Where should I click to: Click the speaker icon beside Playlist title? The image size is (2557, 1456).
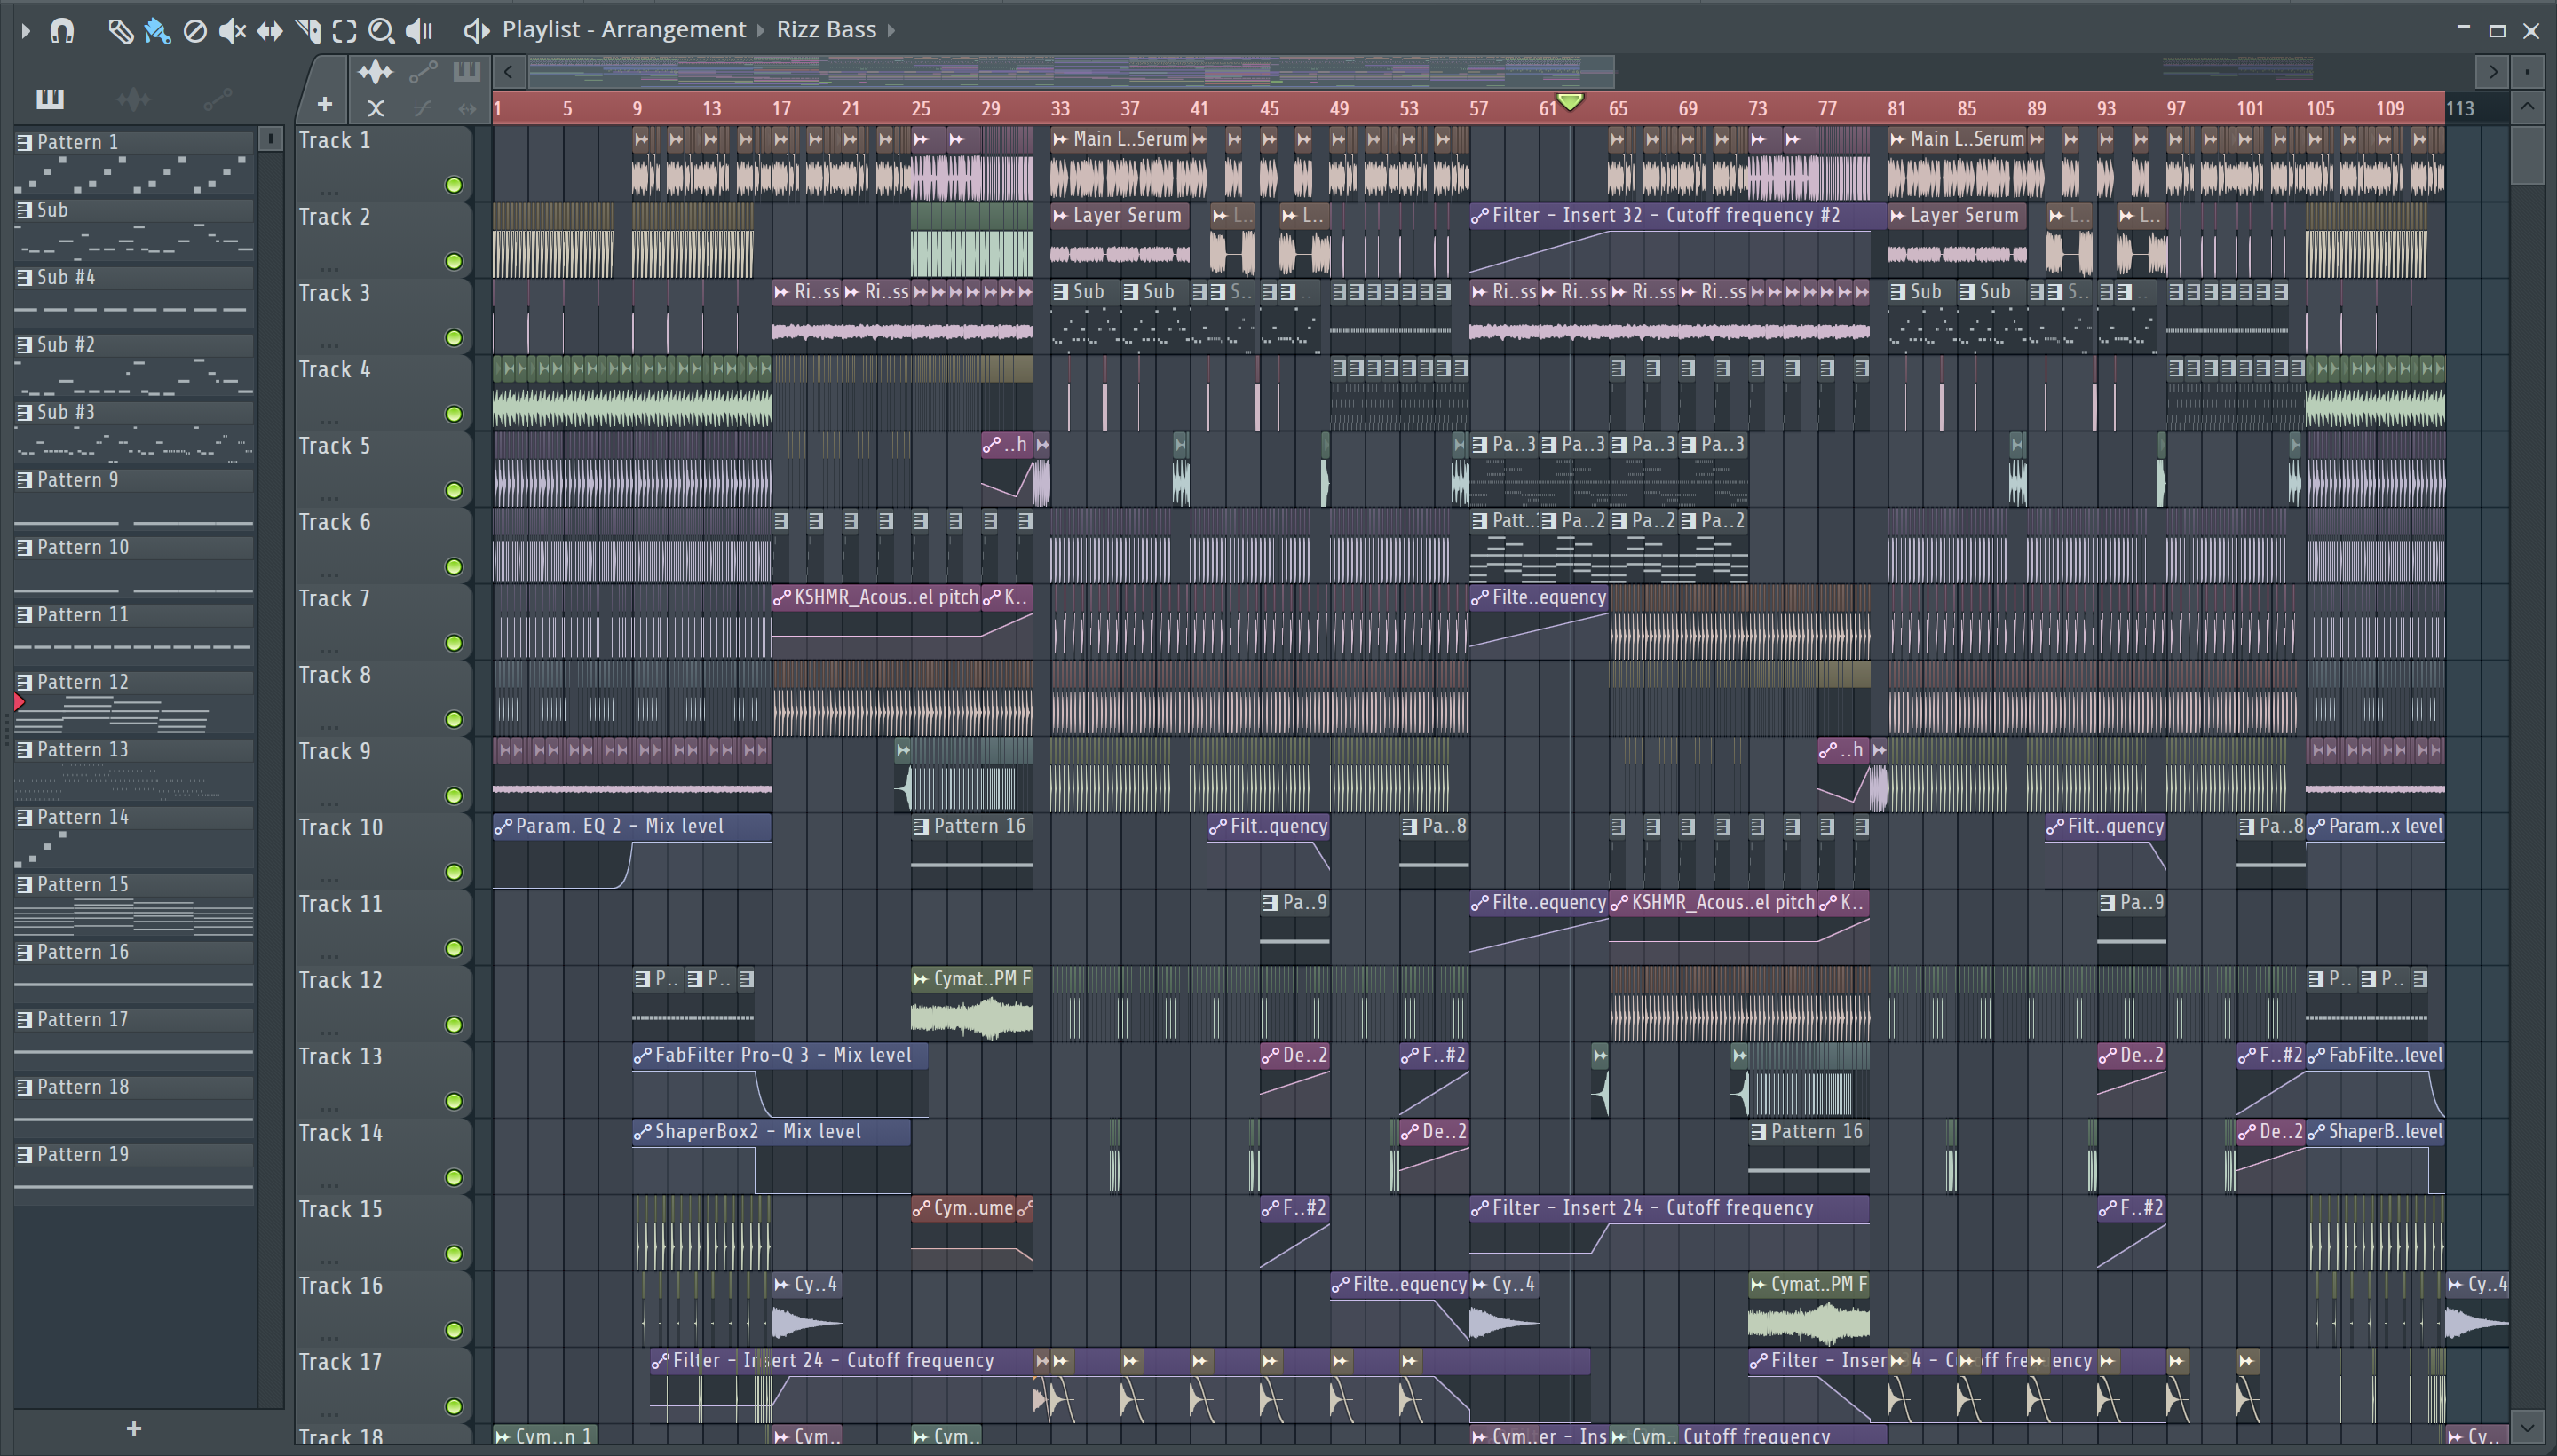click(x=476, y=30)
